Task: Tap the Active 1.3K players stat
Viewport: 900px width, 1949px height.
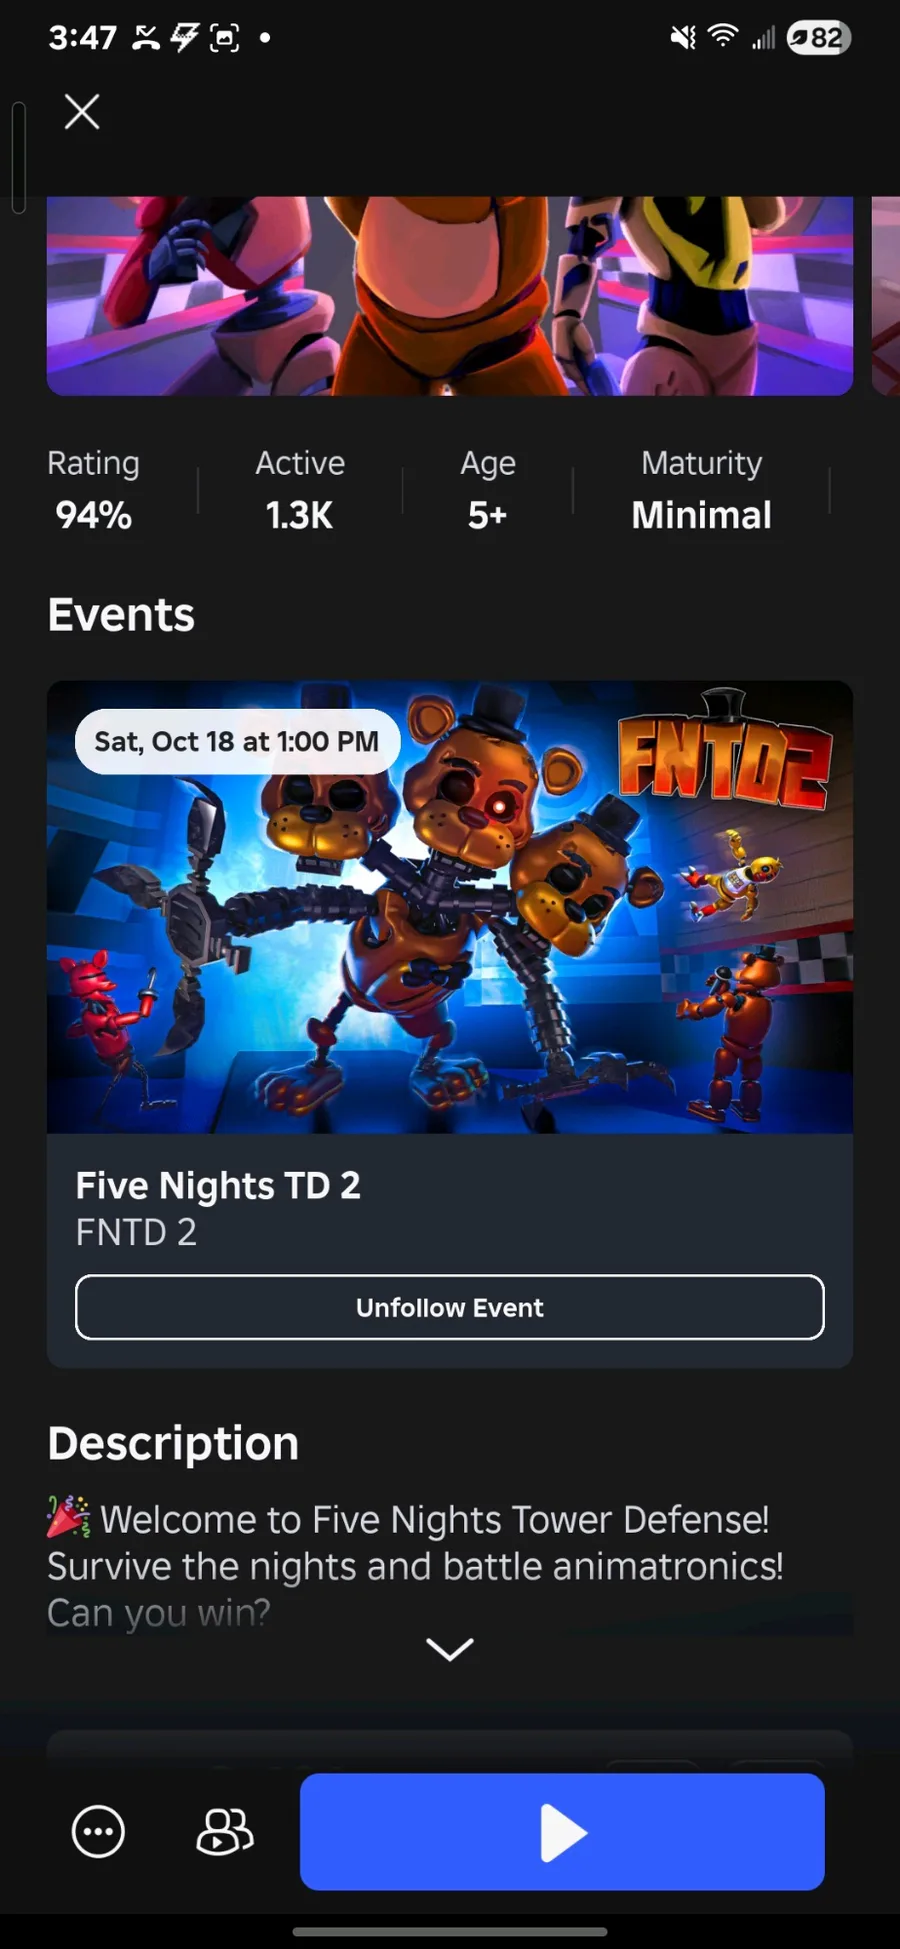Action: click(300, 490)
